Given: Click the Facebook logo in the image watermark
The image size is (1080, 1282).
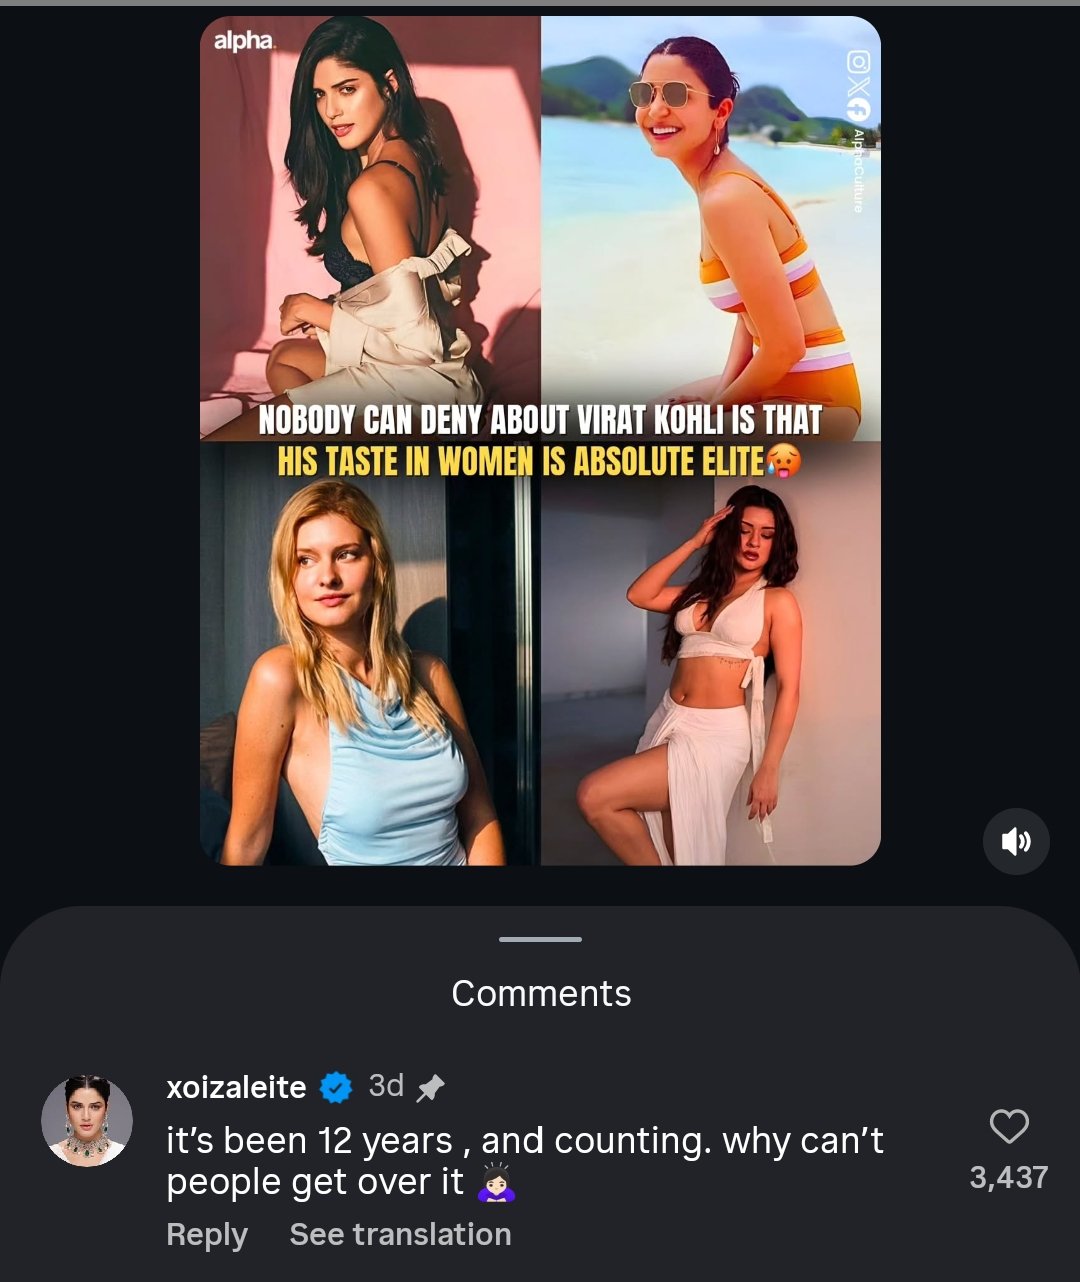Looking at the screenshot, I should point(858,110).
